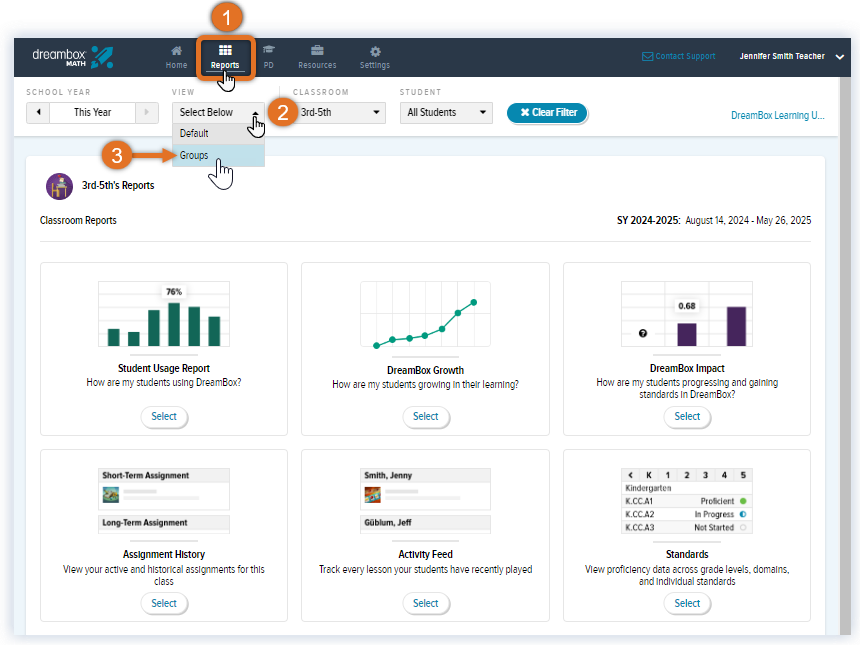
Task: Choose Groups from the View list
Action: (x=194, y=156)
